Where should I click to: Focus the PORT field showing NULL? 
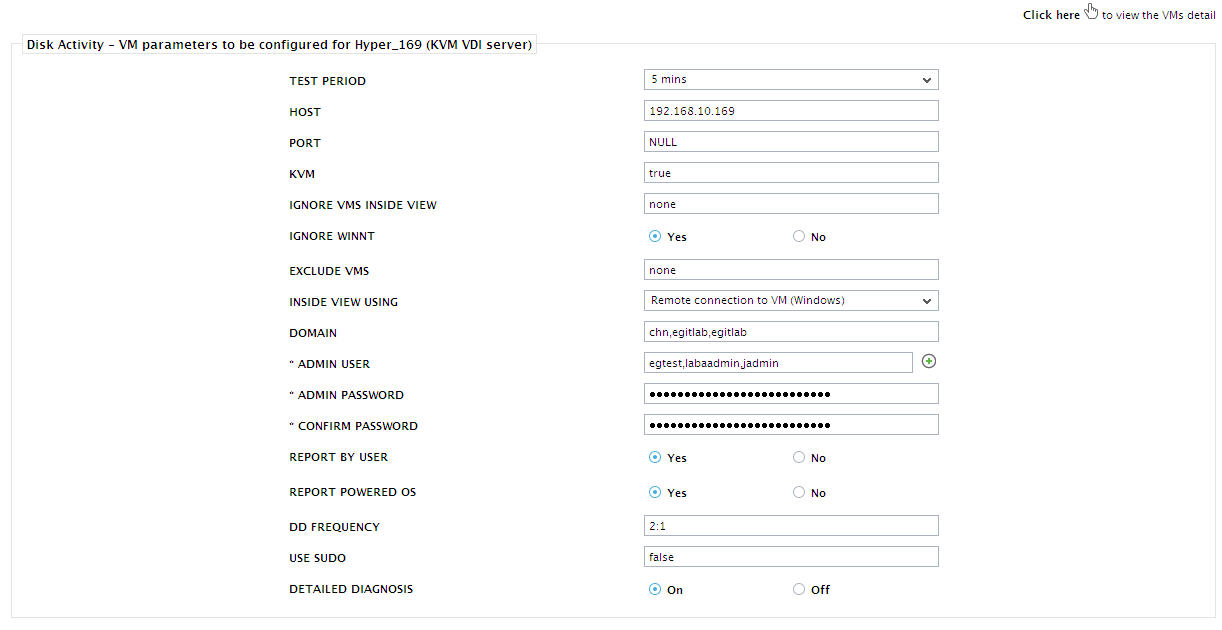pos(791,142)
